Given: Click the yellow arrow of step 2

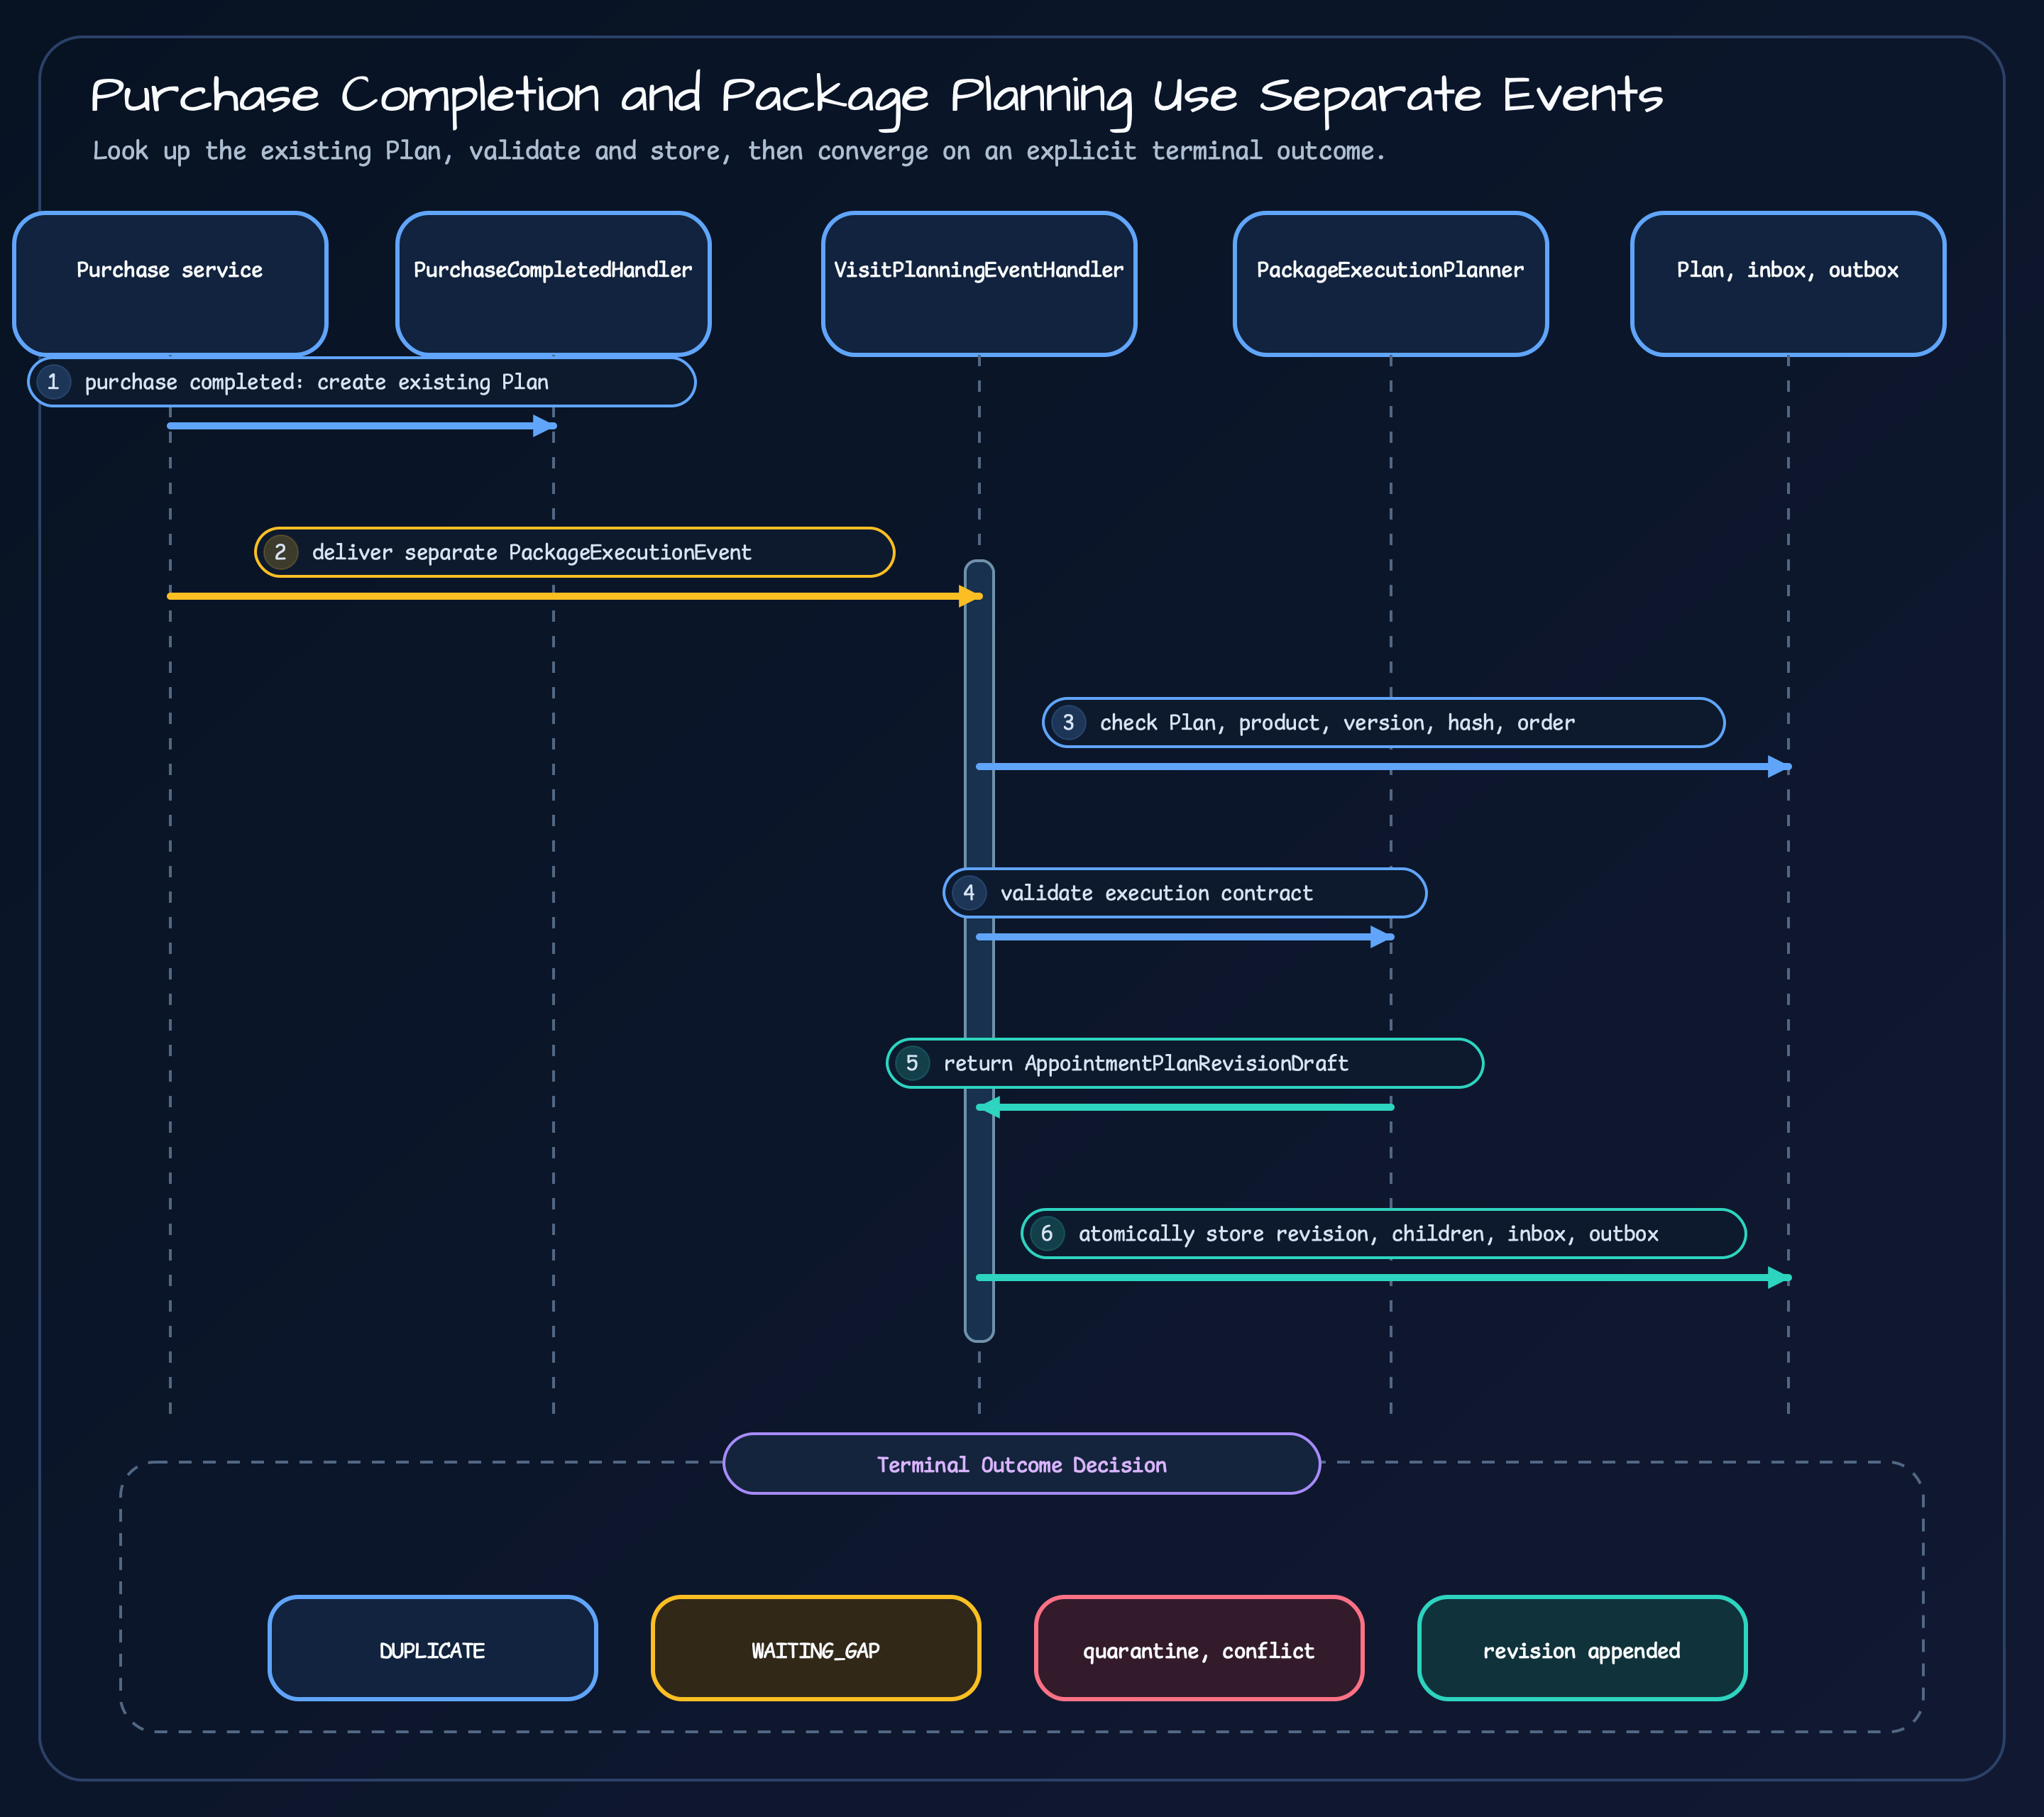Looking at the screenshot, I should pos(575,597).
